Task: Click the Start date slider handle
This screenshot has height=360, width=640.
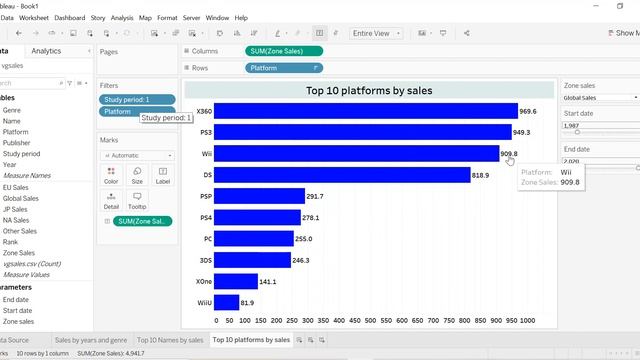Action: pos(577,132)
